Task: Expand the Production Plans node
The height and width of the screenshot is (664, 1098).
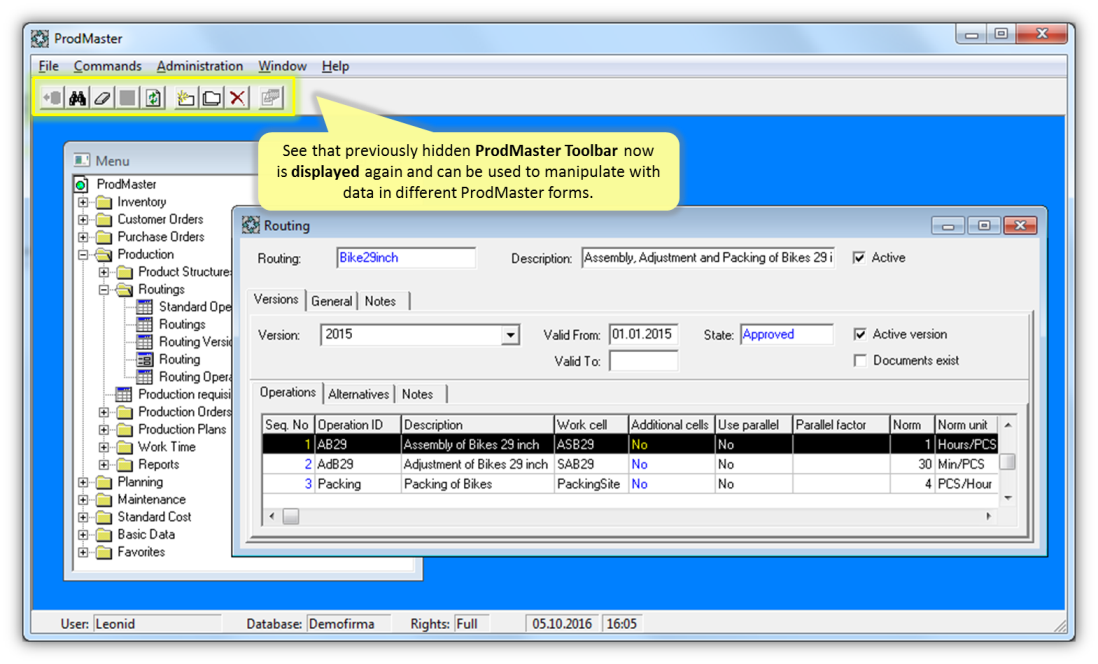Action: point(104,429)
